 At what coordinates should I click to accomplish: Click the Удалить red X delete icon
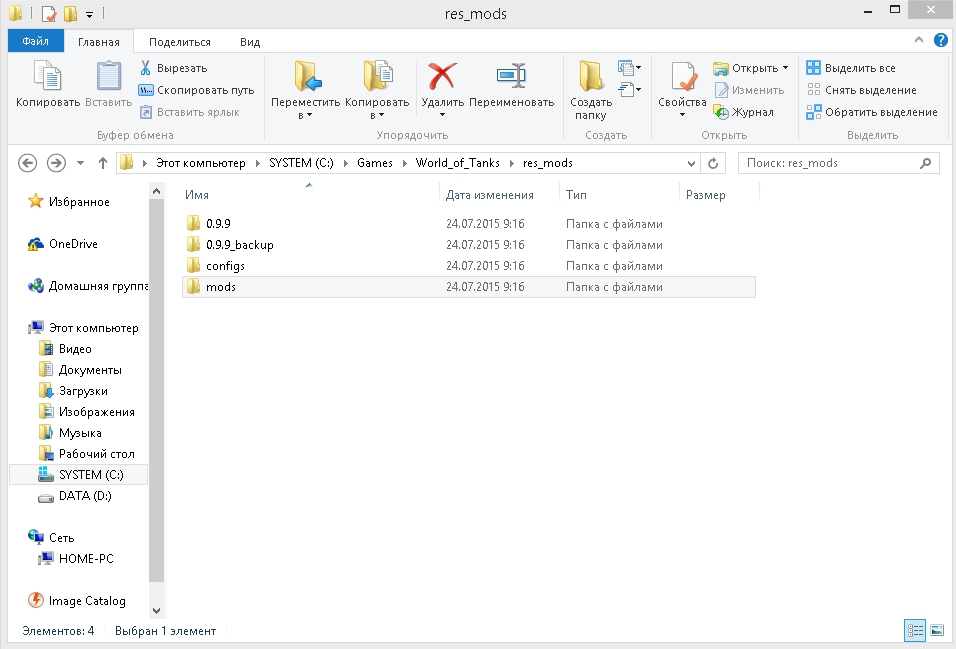tap(441, 78)
